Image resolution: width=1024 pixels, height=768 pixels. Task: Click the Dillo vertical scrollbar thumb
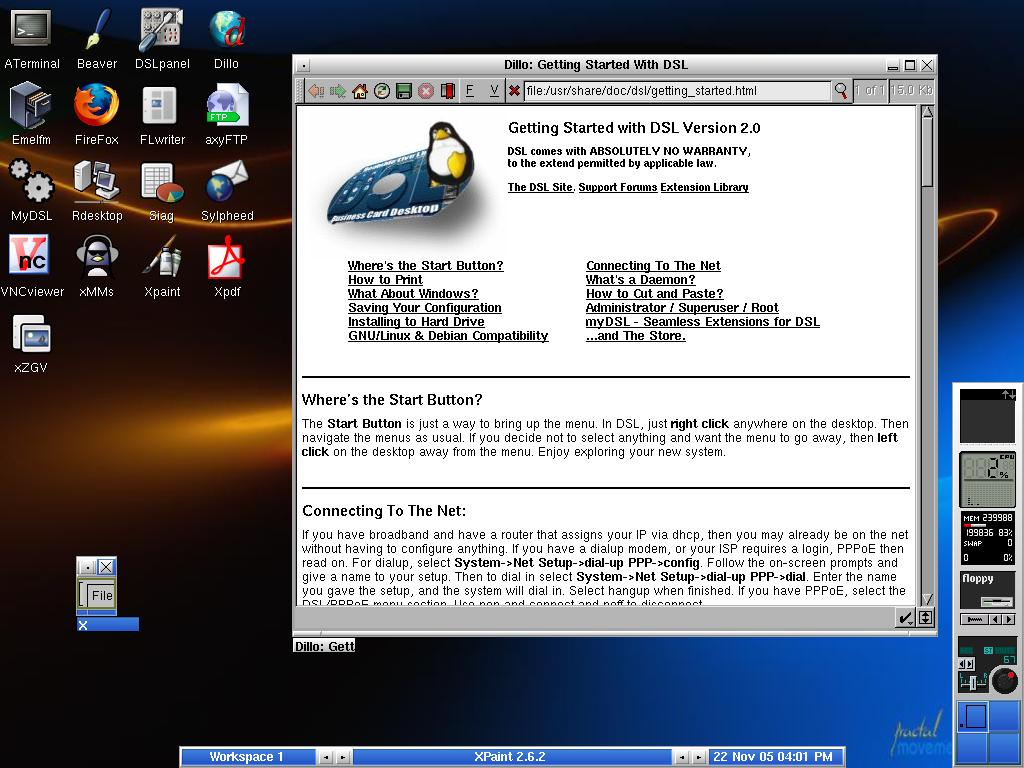927,152
